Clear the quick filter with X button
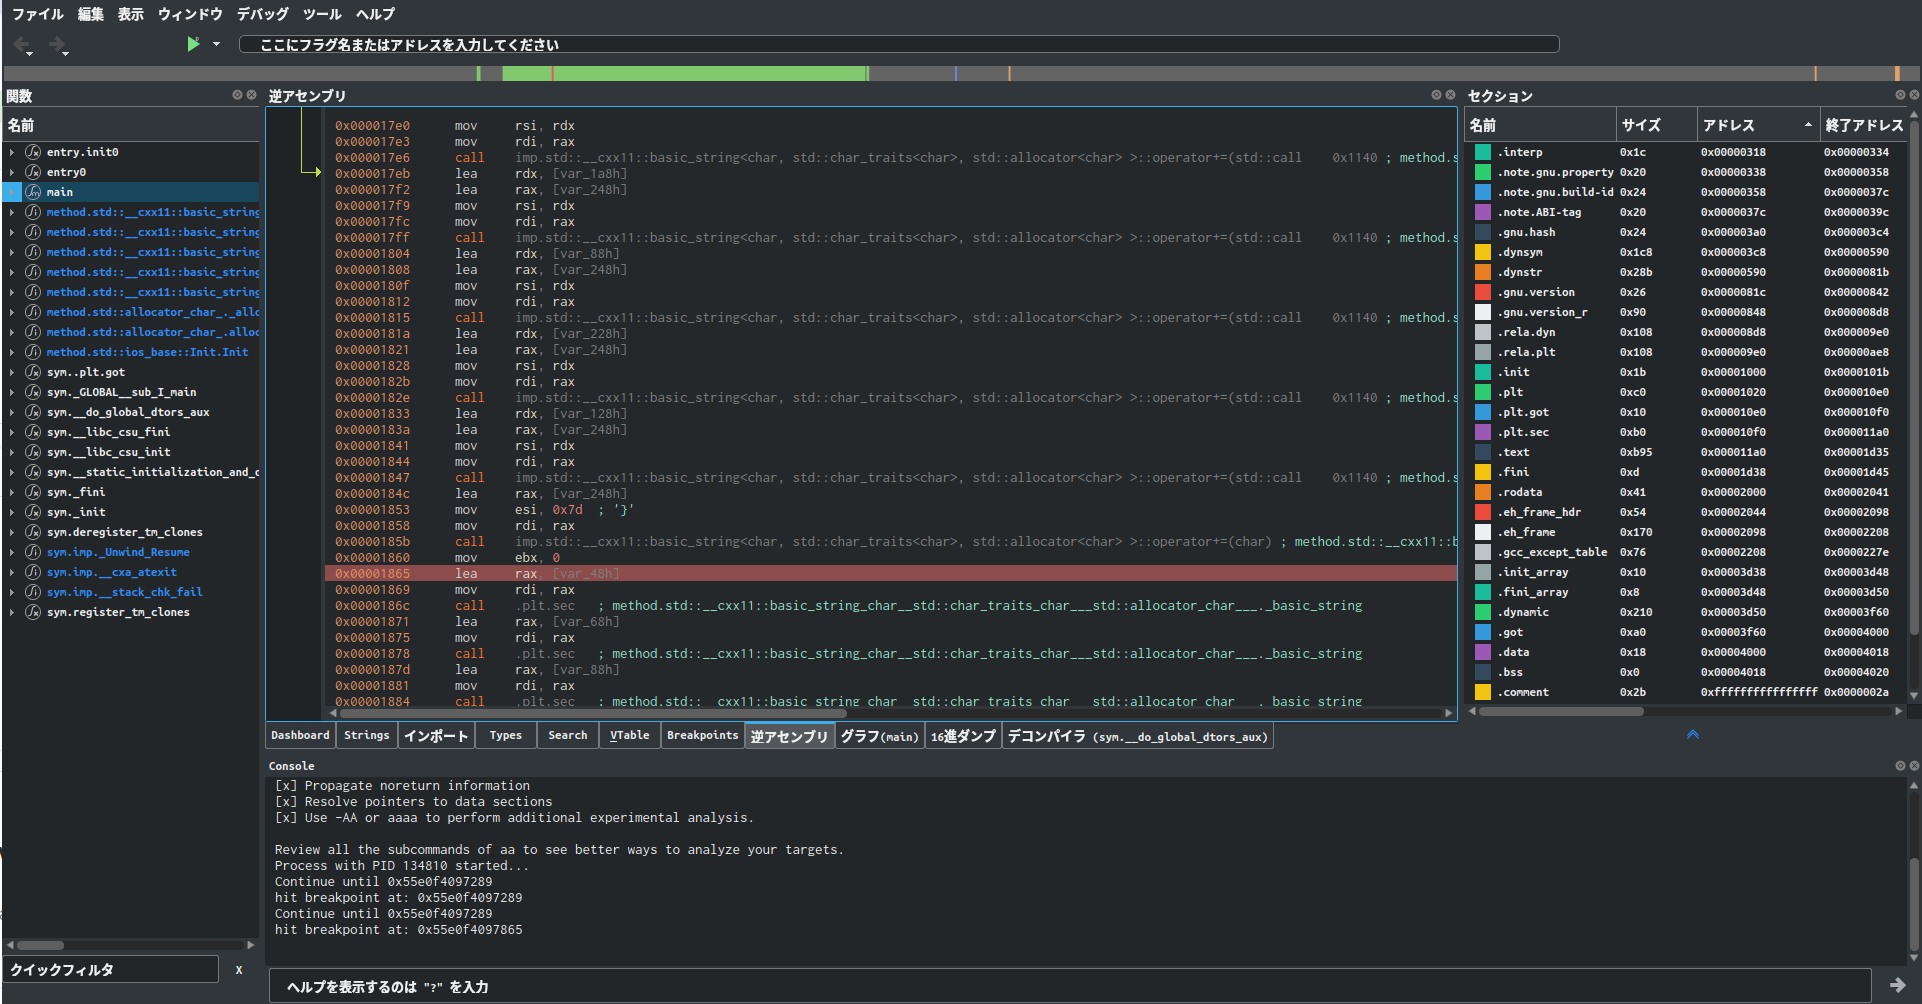Viewport: 1922px width, 1004px height. coord(239,970)
